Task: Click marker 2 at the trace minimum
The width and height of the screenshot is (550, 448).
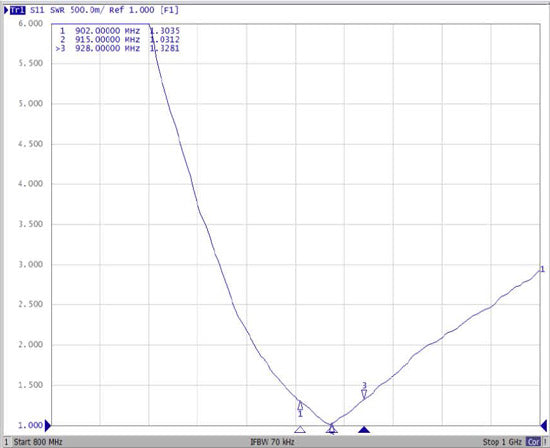Action: 332,428
